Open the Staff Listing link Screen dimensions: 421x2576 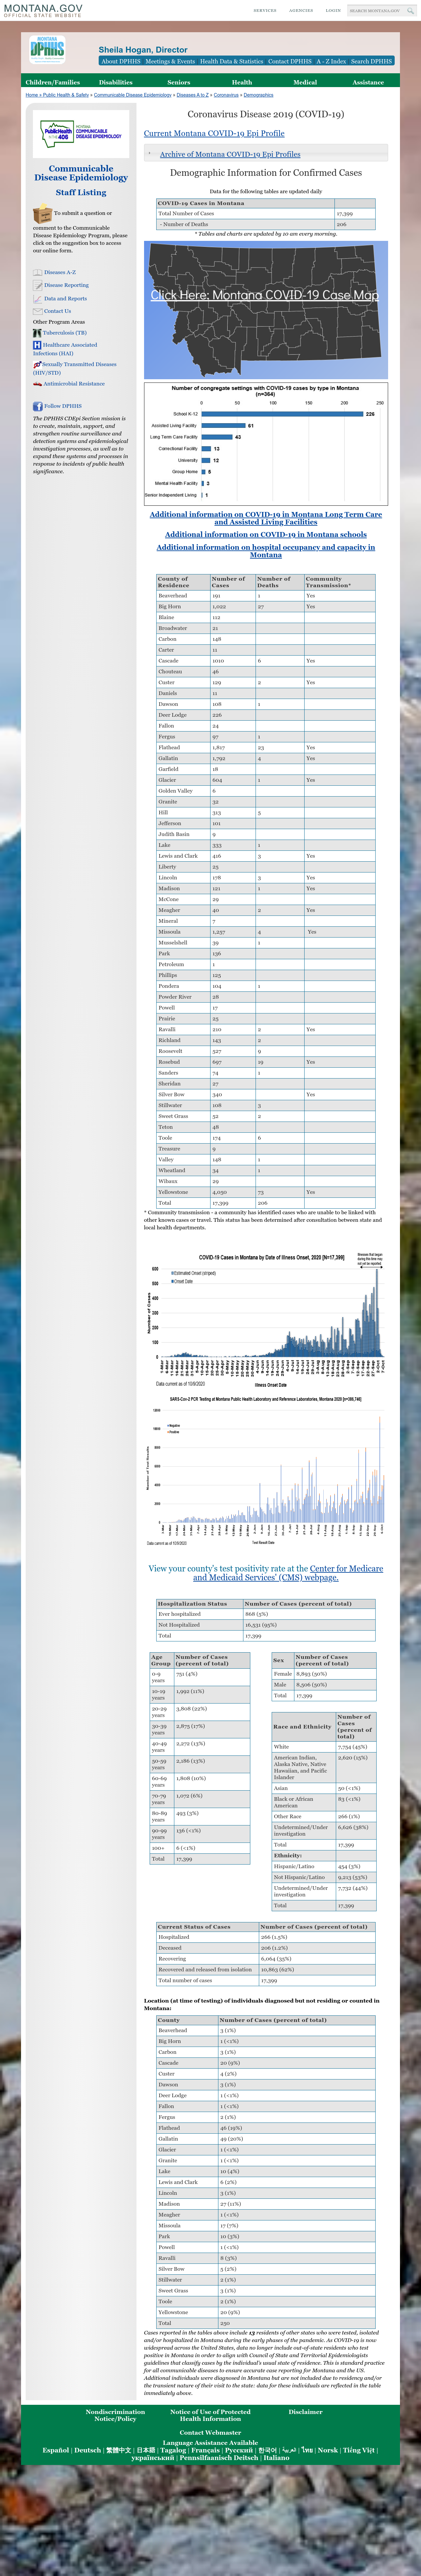(81, 192)
